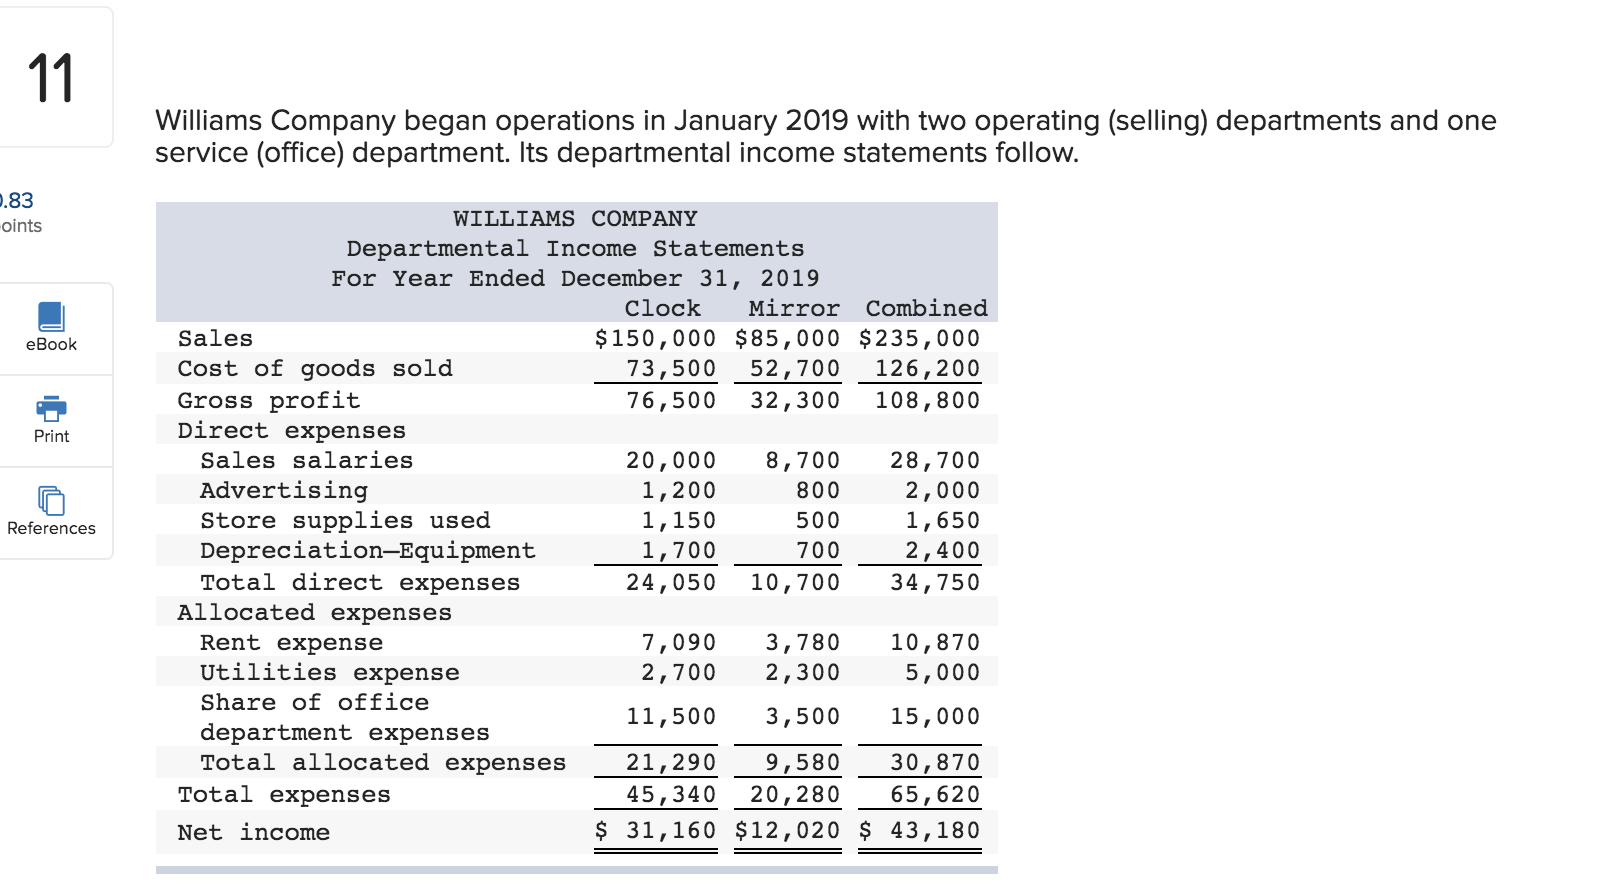Click the Clock column header
The height and width of the screenshot is (894, 1610).
662,308
